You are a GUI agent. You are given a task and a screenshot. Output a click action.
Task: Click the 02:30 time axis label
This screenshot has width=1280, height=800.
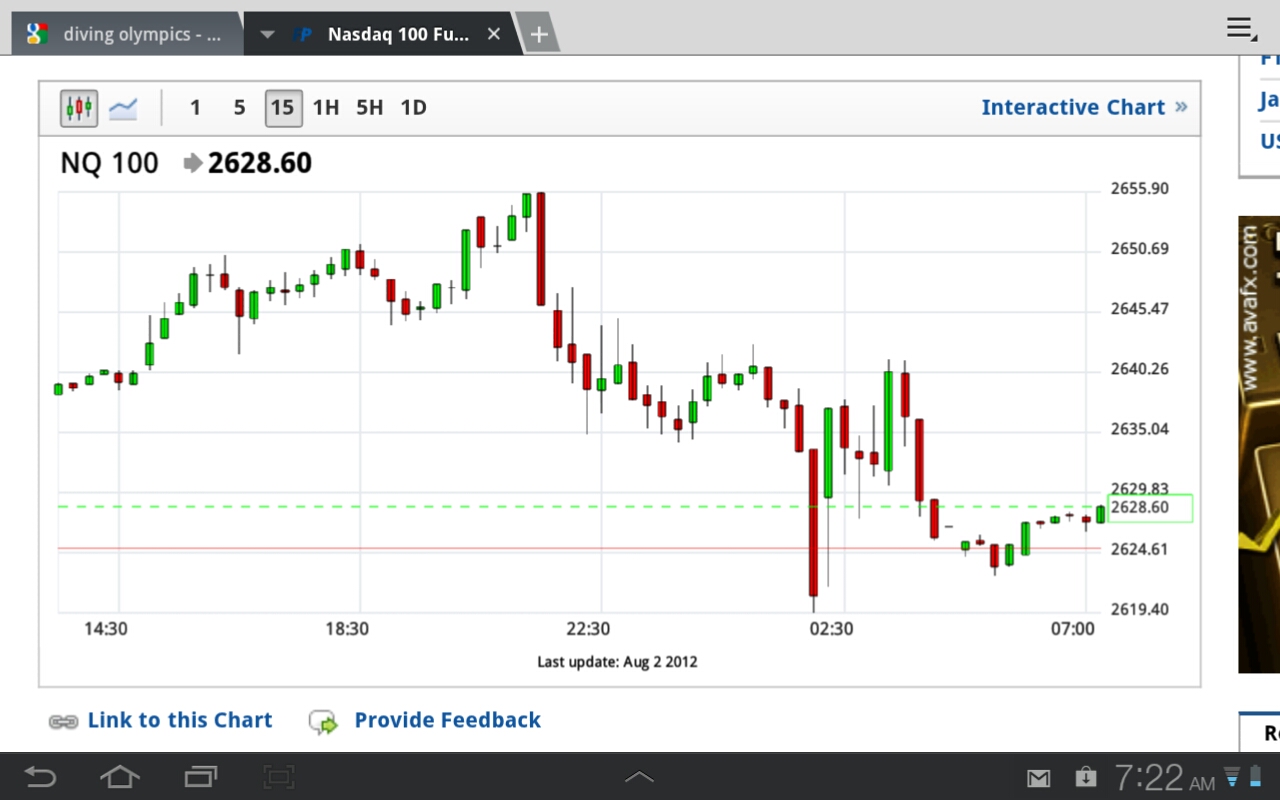(x=831, y=629)
